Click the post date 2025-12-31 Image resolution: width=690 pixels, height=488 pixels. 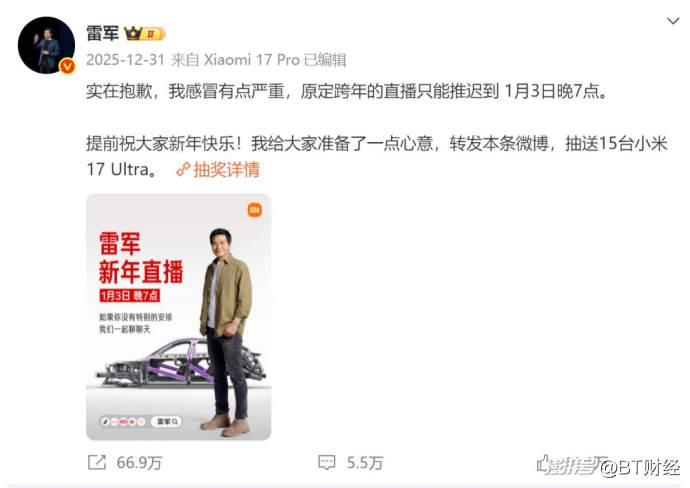click(125, 60)
